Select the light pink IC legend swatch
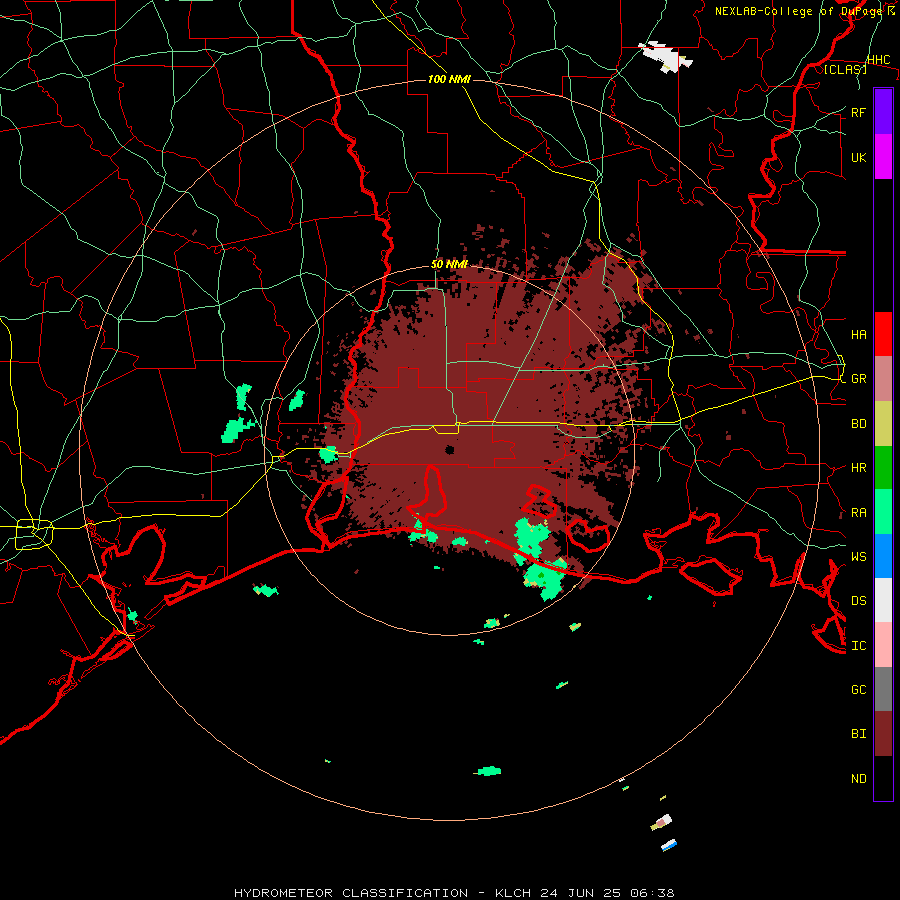This screenshot has width=900, height=900. pos(883,645)
